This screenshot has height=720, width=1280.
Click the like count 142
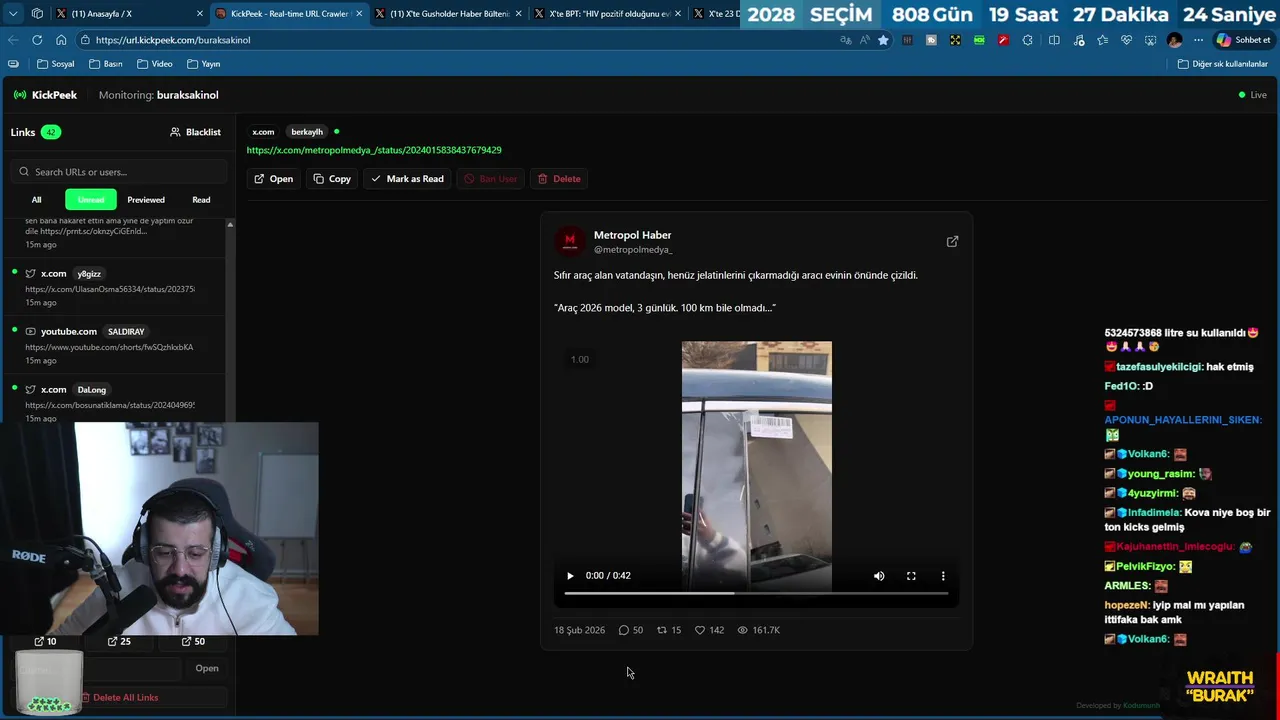click(709, 630)
